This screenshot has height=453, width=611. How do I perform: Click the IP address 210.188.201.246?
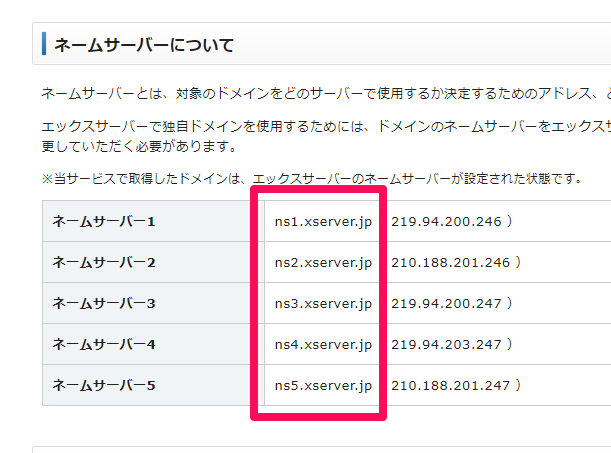coord(450,262)
